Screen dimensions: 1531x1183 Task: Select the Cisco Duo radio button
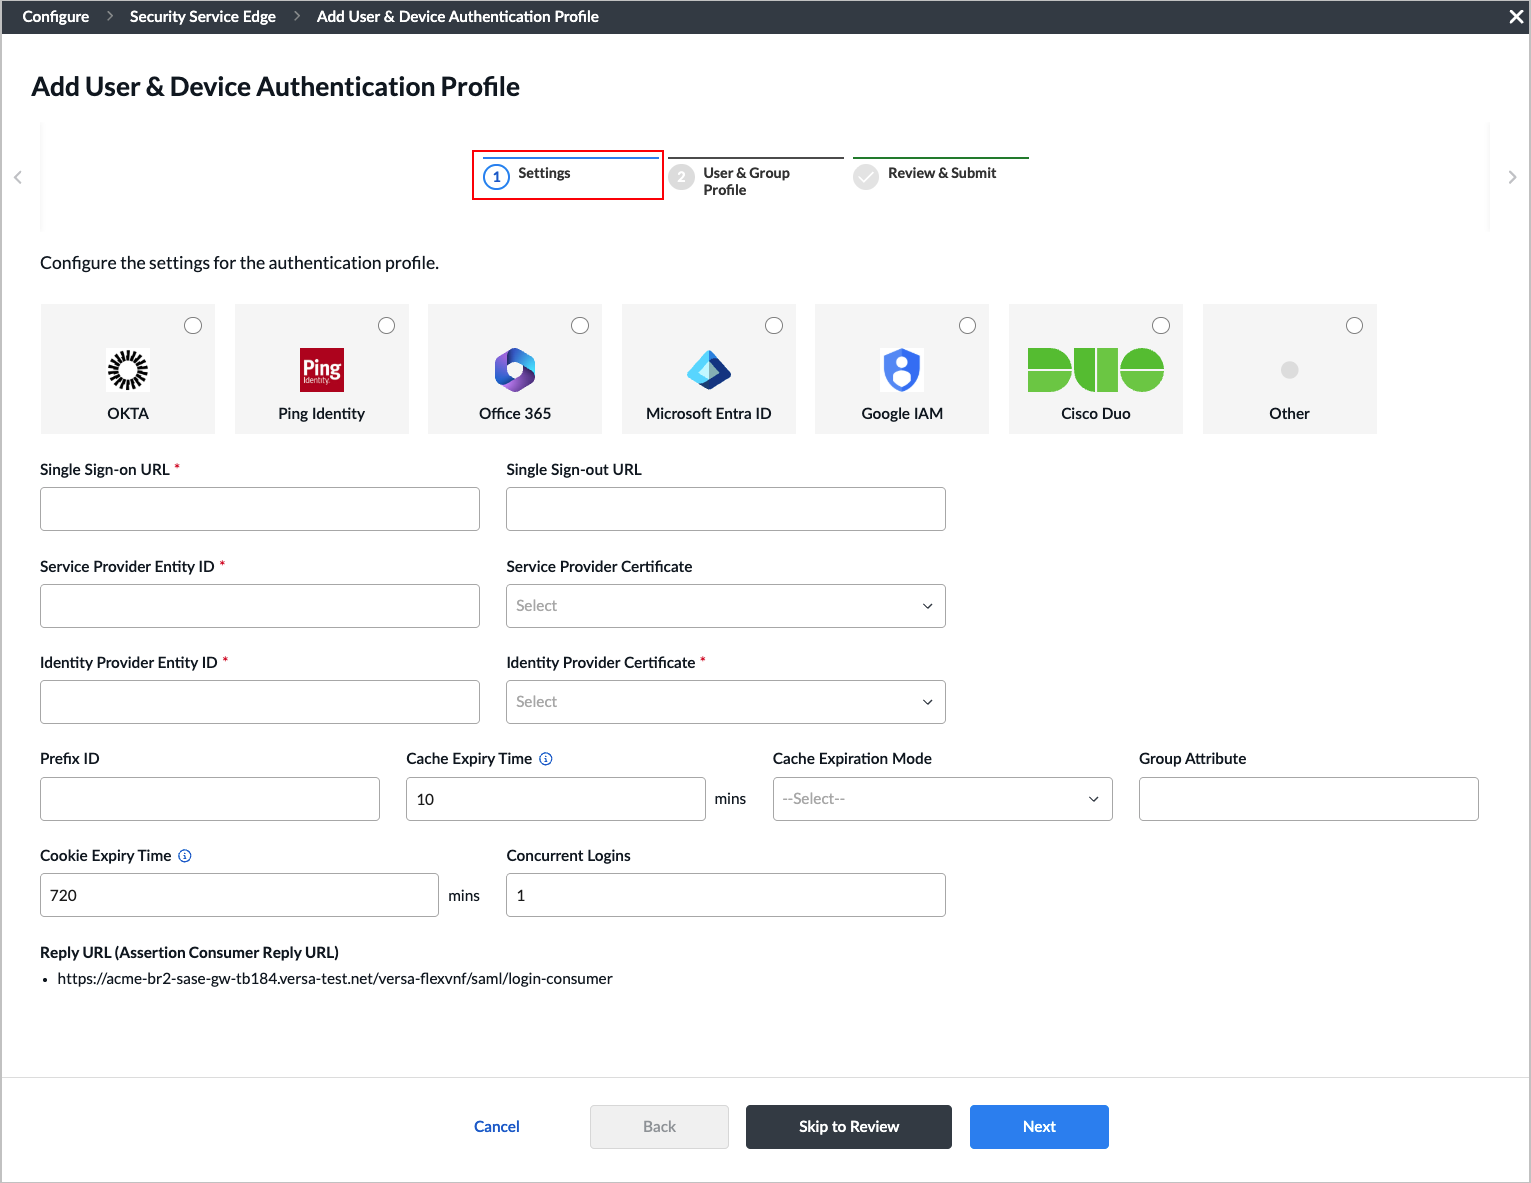tap(1160, 325)
